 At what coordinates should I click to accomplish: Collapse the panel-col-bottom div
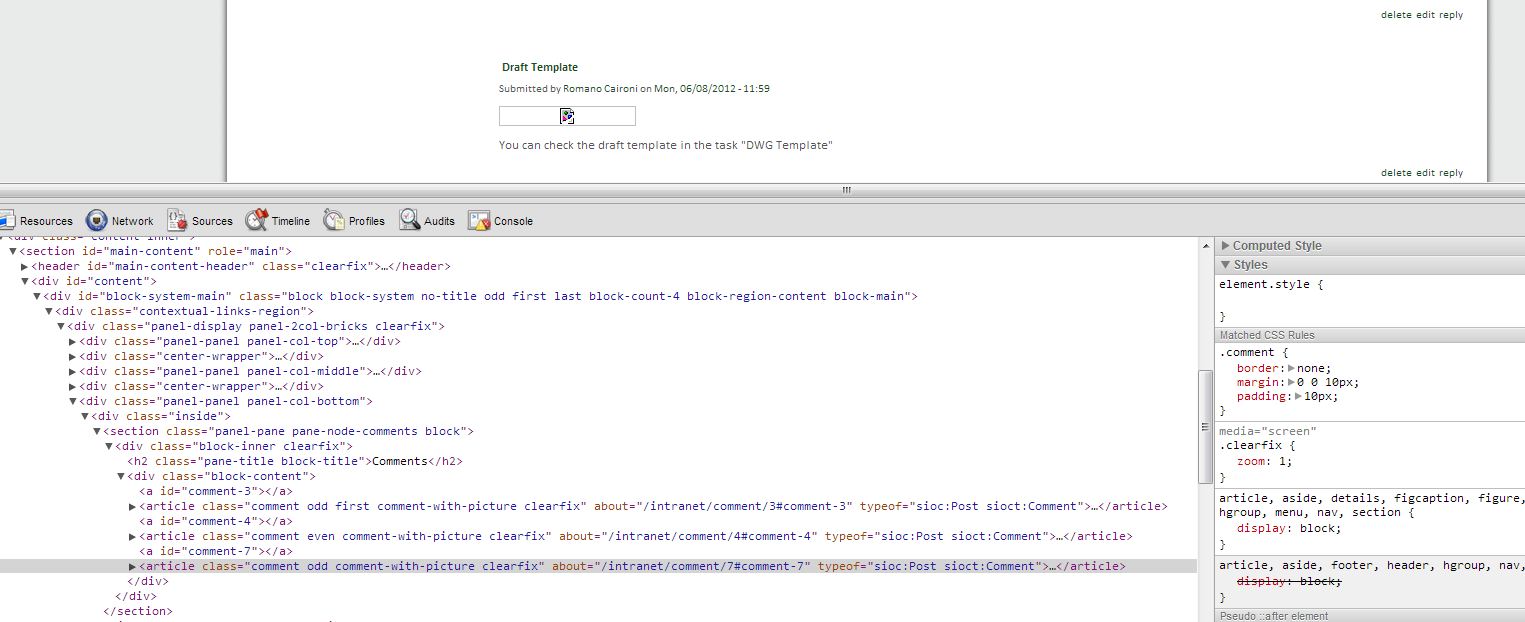[73, 401]
